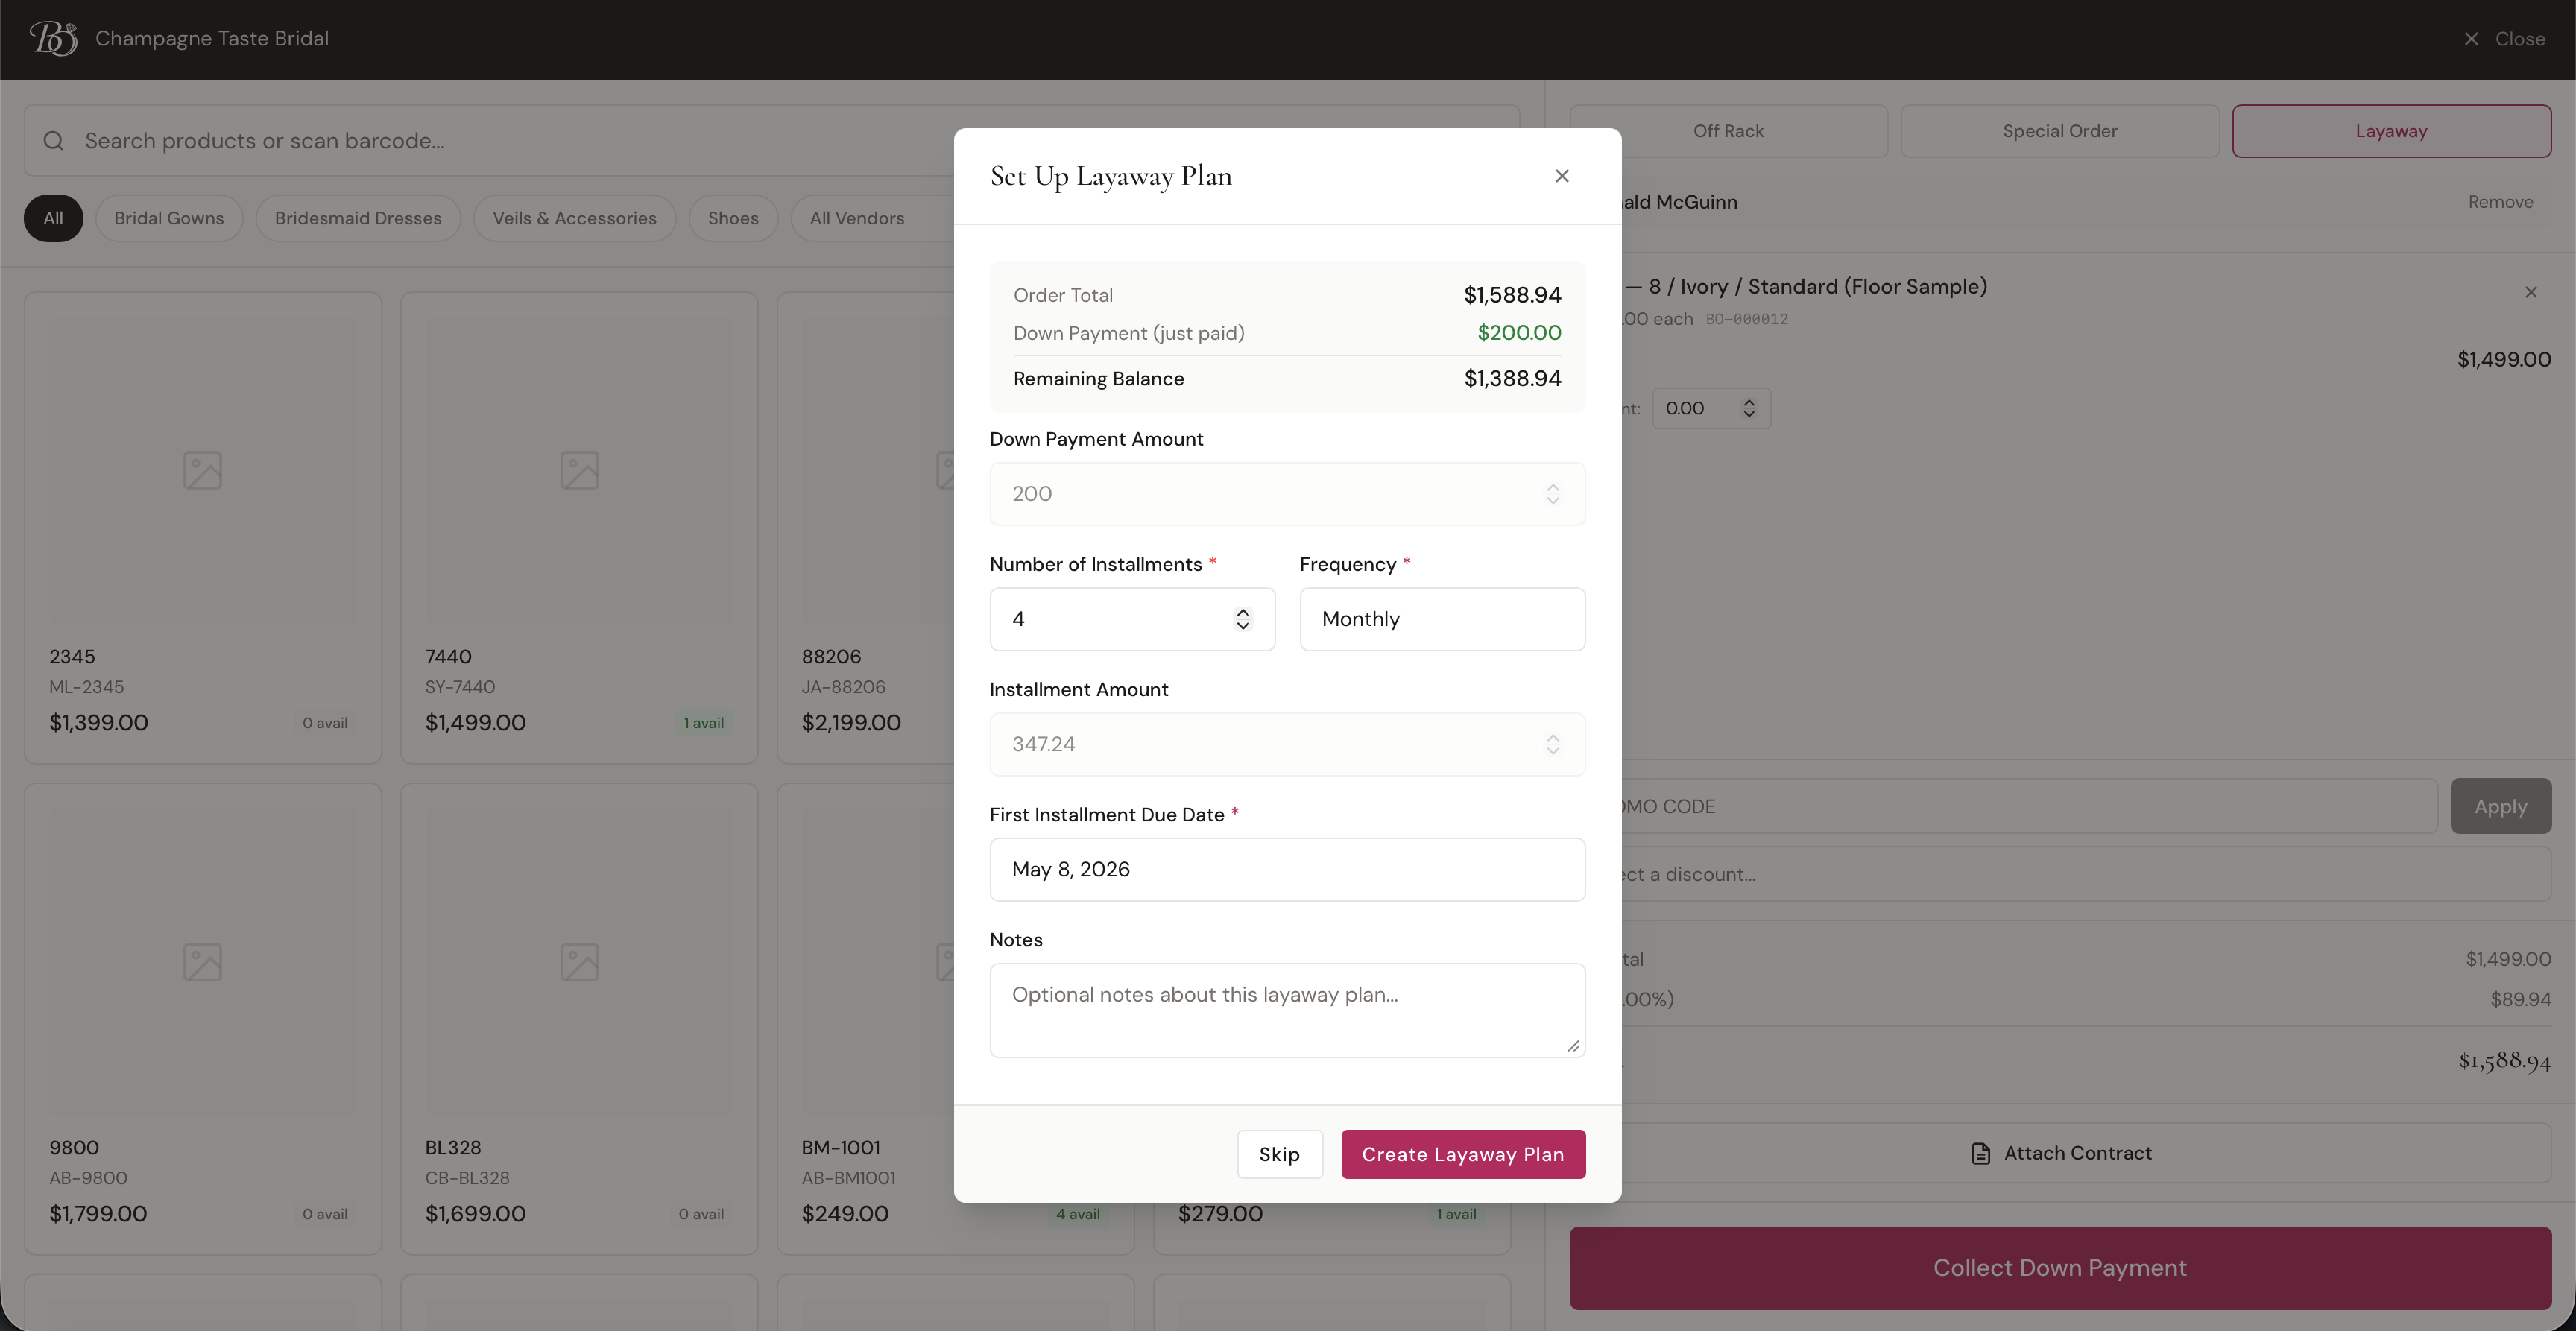This screenshot has height=1331, width=2576.
Task: Click the search magnifier icon
Action: (54, 141)
